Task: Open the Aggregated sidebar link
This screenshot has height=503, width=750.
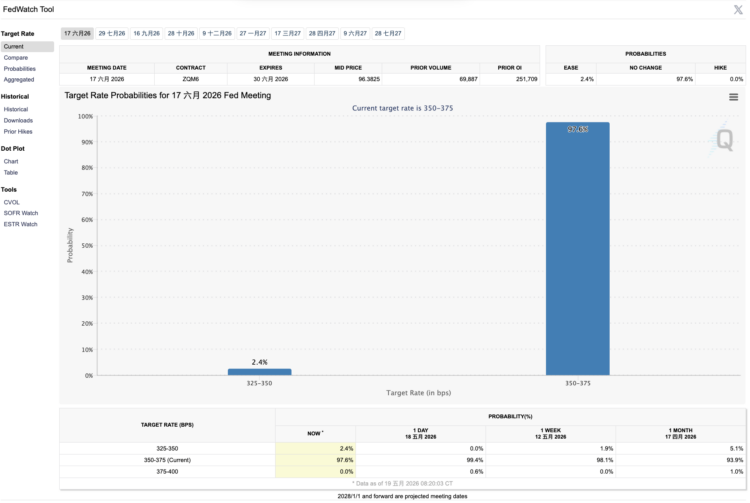Action: tap(19, 80)
